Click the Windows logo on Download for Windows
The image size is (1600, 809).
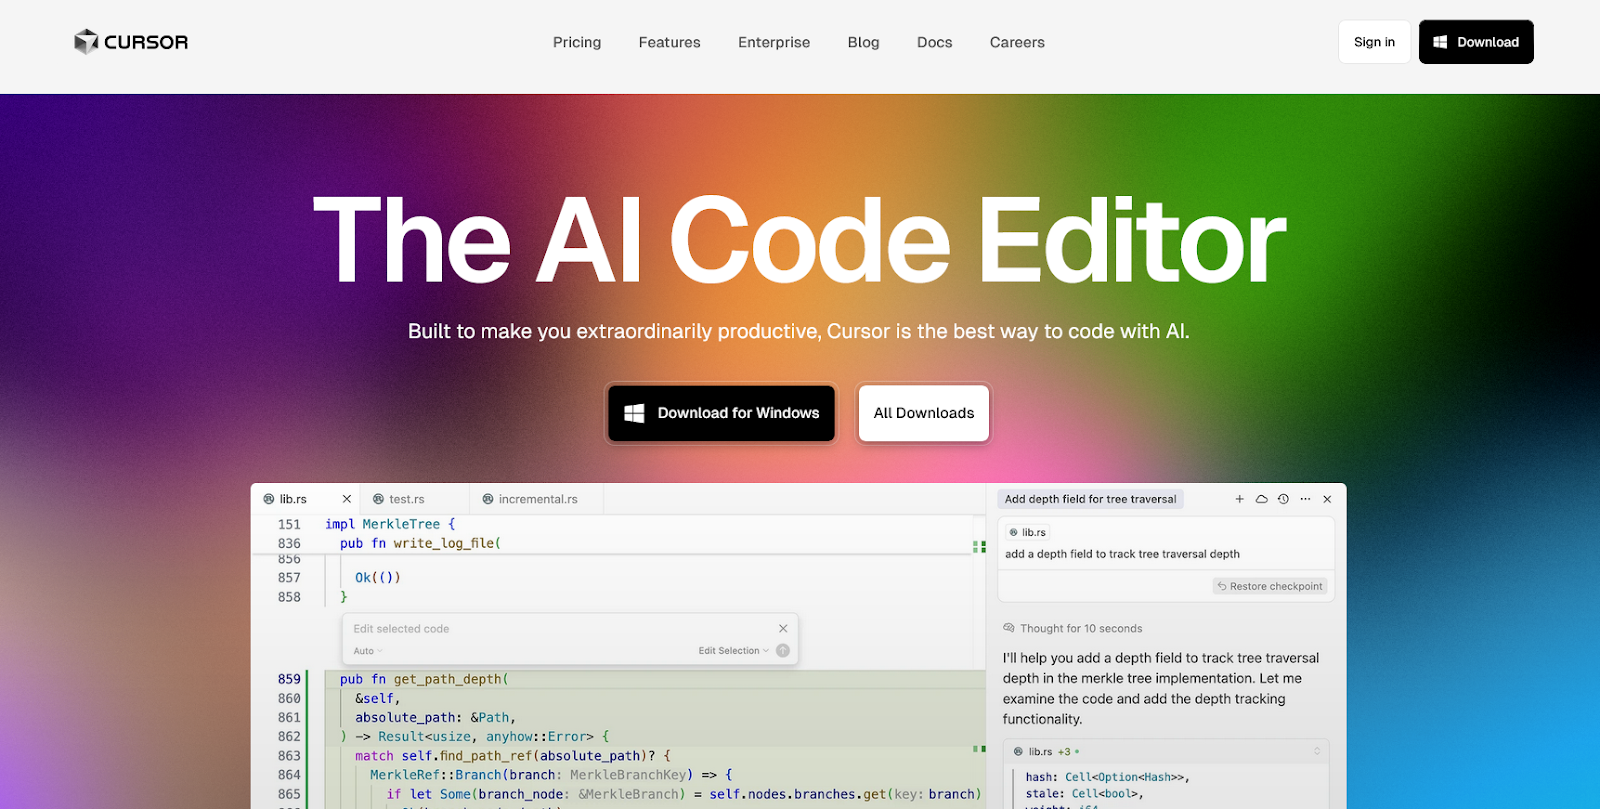[634, 413]
